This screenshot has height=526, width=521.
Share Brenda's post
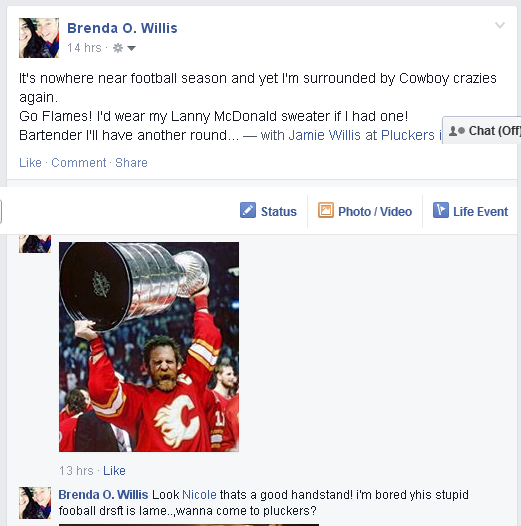pos(131,163)
